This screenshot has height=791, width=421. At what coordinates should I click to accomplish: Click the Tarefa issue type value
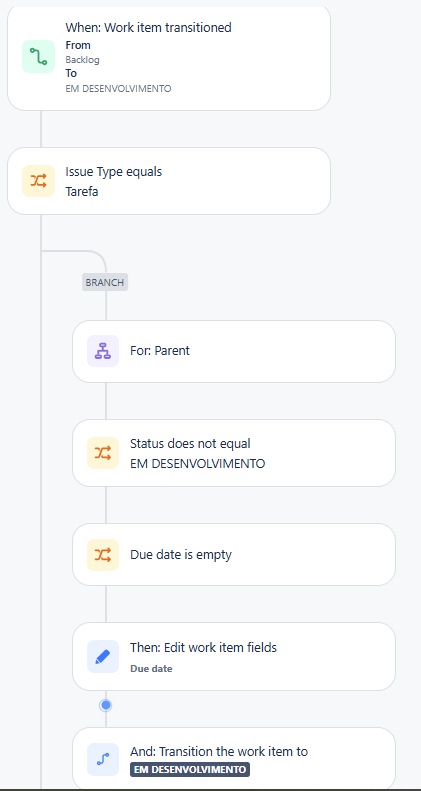pos(82,192)
